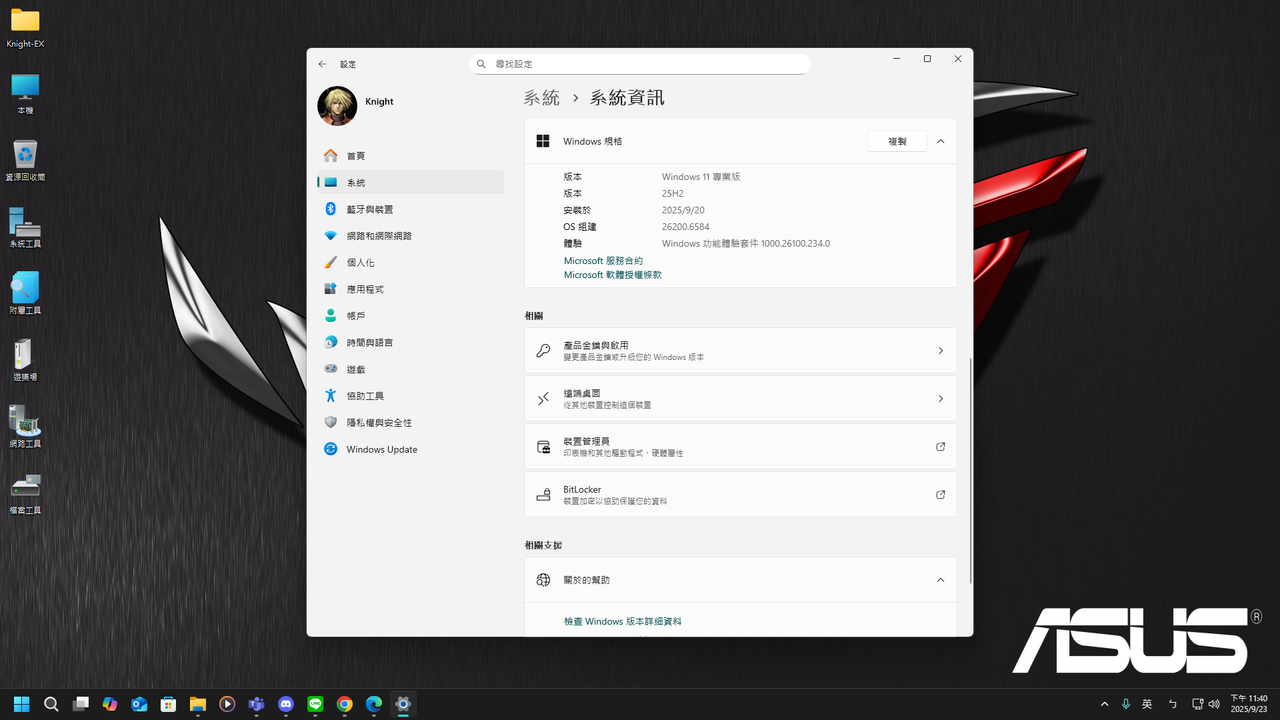Select the 附屬工具 desktop icon
This screenshot has width=1280, height=720.
[25, 294]
